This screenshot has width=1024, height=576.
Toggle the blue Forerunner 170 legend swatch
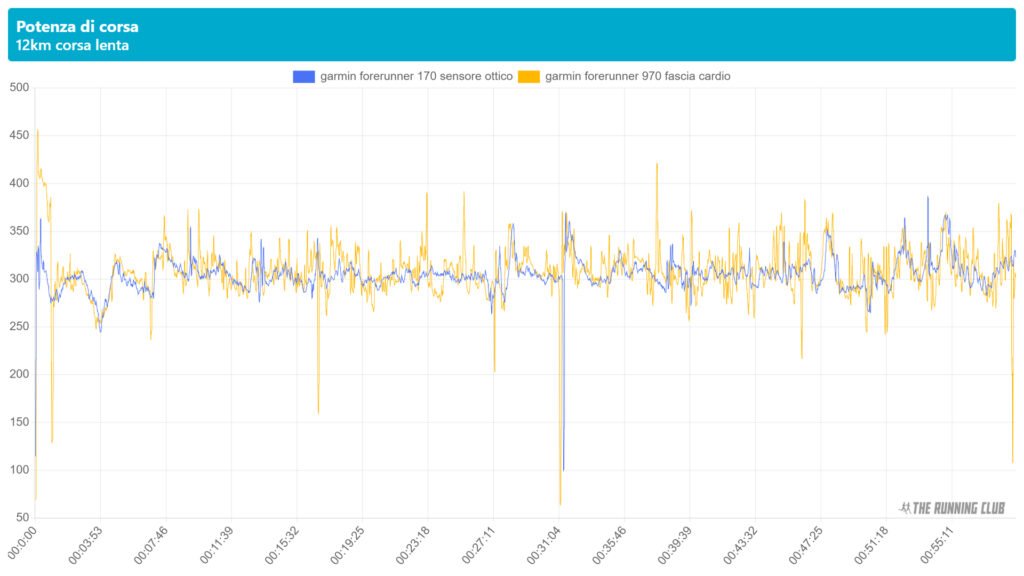(x=304, y=76)
